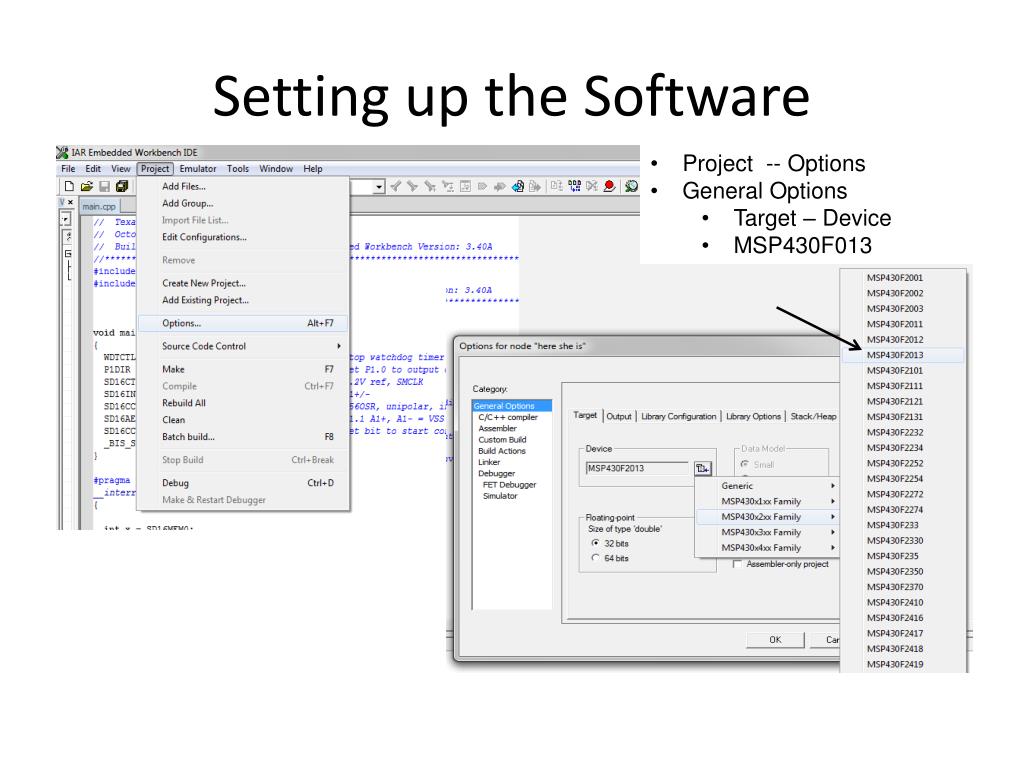Expand the Generic device submenu
Screen dimensions: 1024x768
coord(767,486)
